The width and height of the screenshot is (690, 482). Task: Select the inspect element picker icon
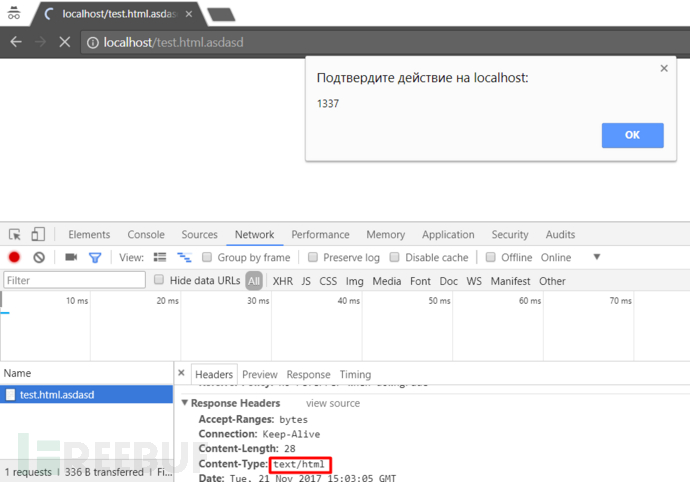point(15,234)
